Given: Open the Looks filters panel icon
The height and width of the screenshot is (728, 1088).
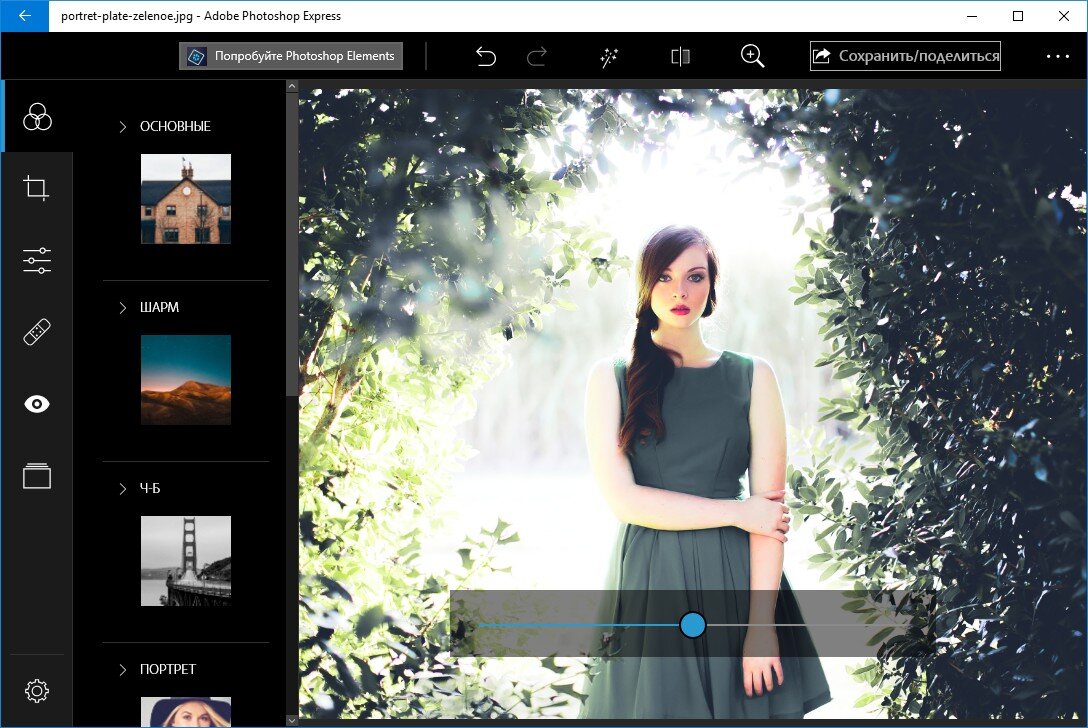Looking at the screenshot, I should [37, 117].
